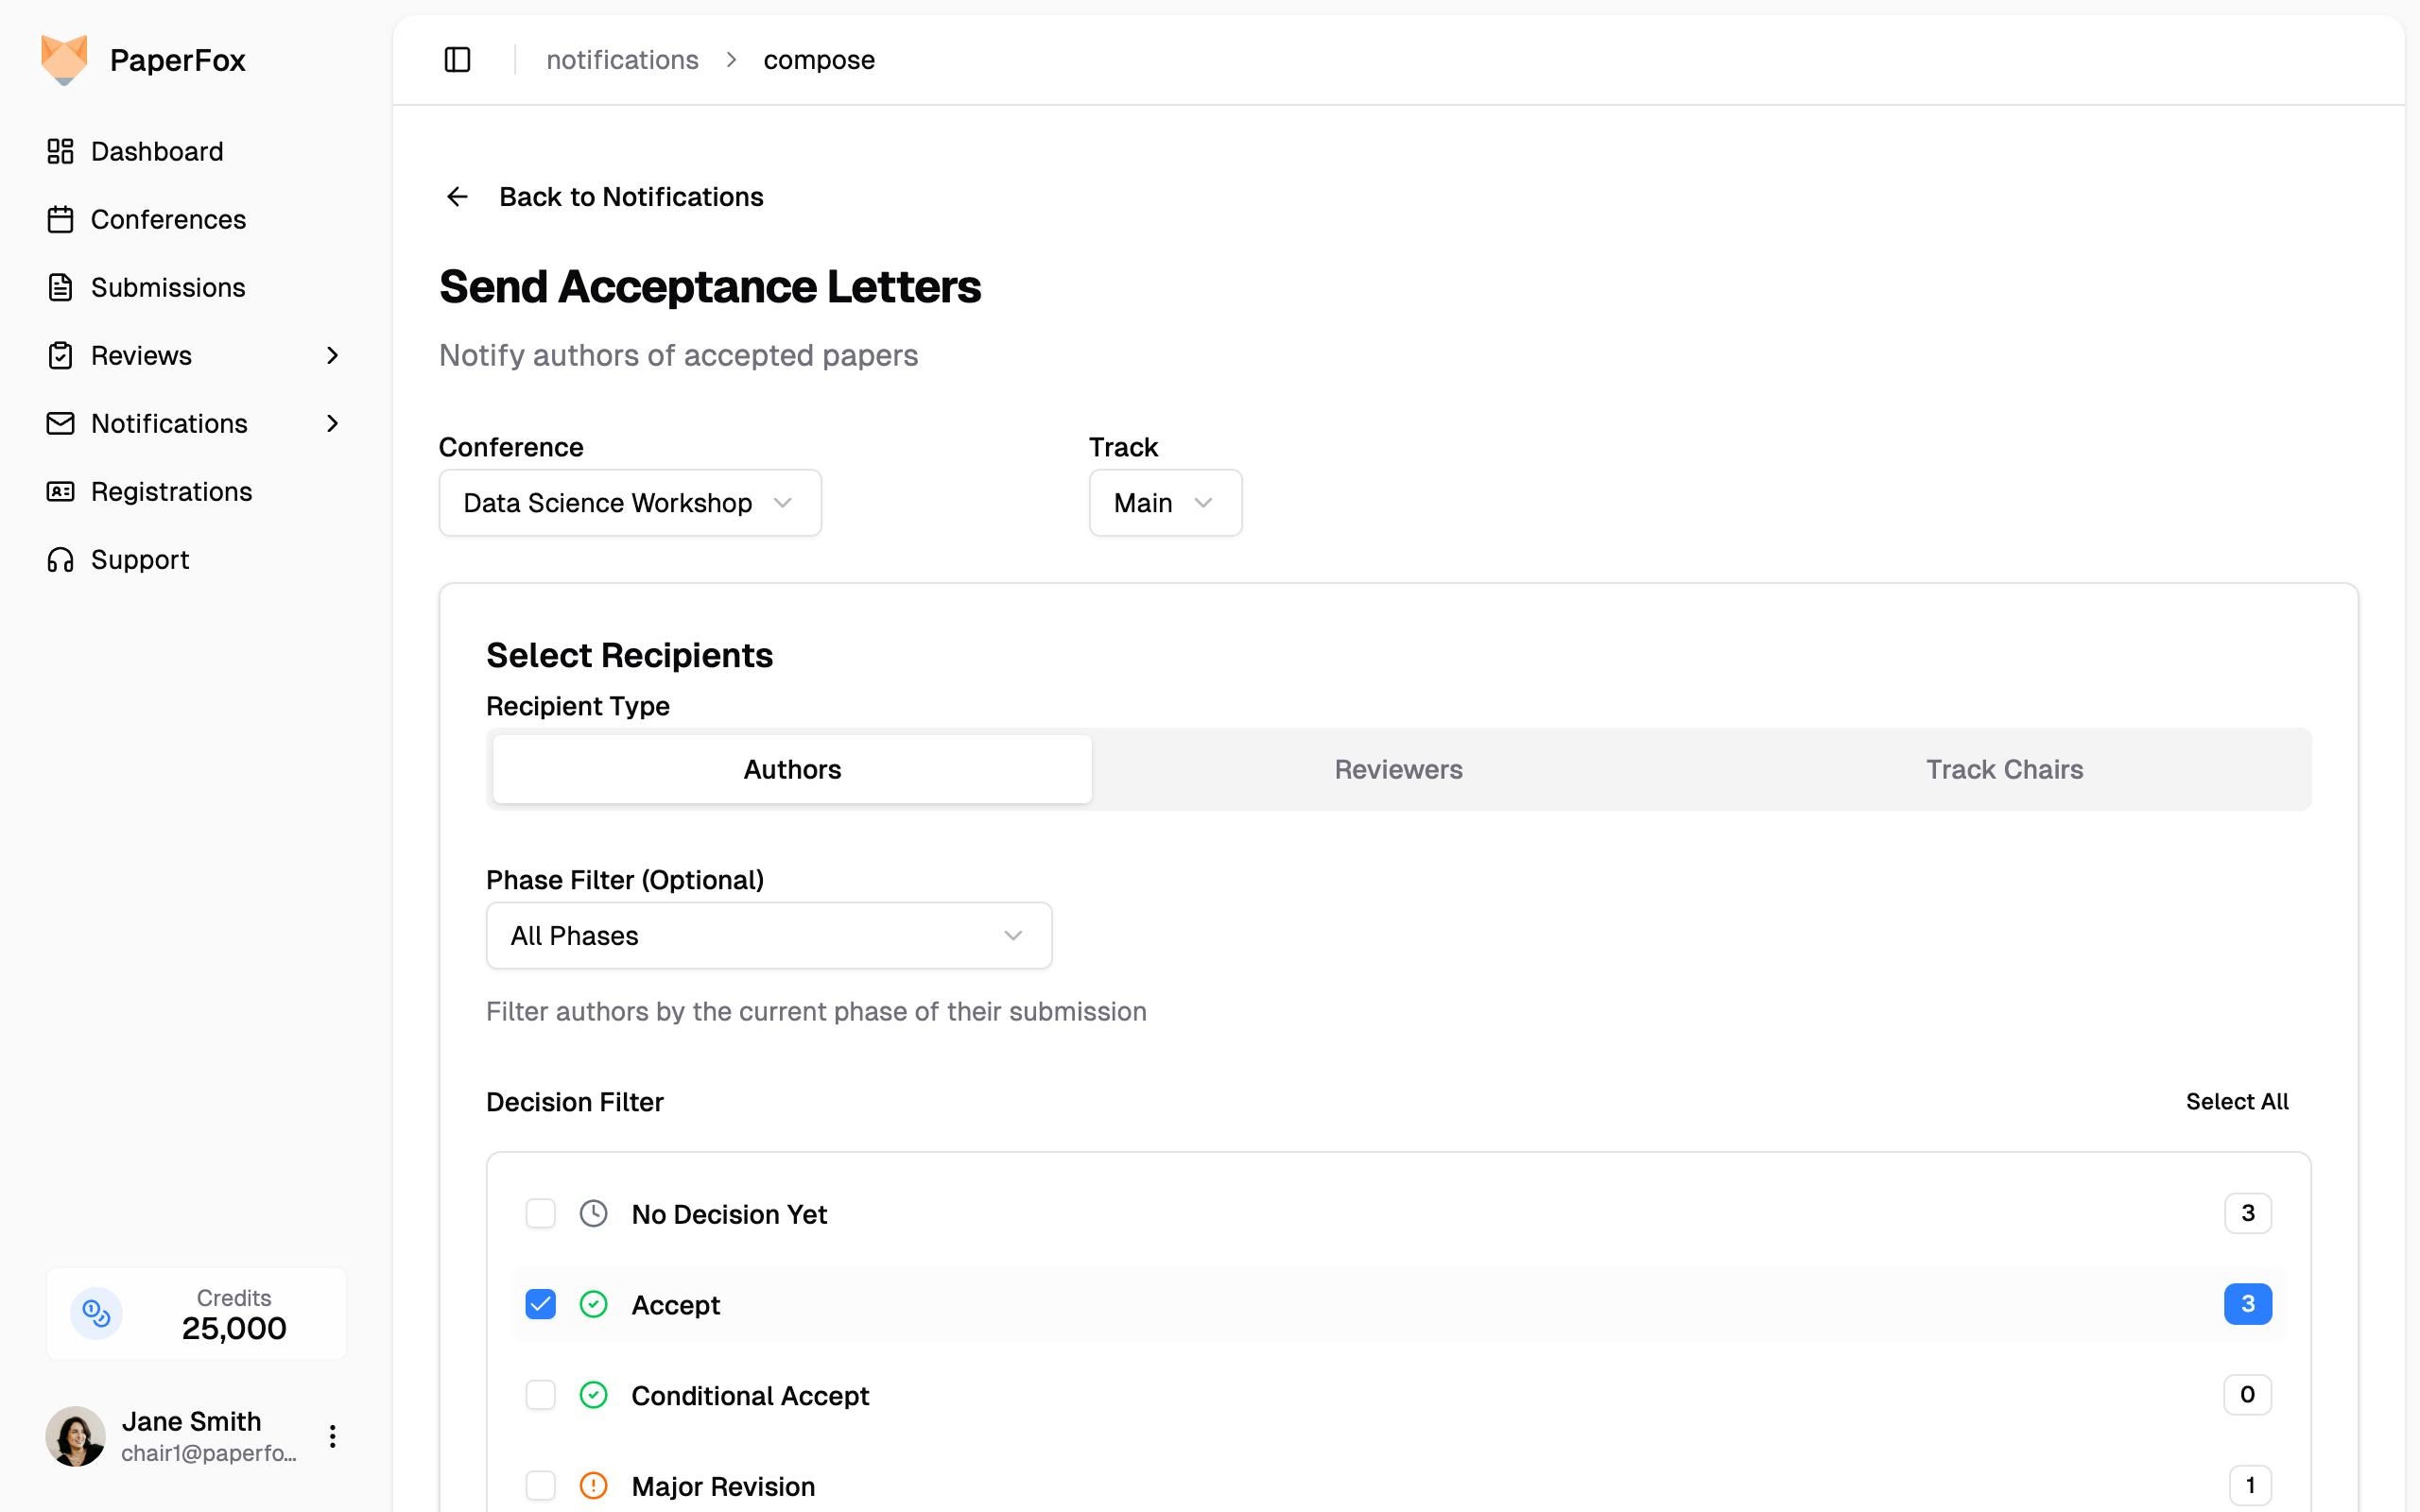Check the No Decision Yet checkbox
Image resolution: width=2420 pixels, height=1512 pixels.
pyautogui.click(x=540, y=1213)
